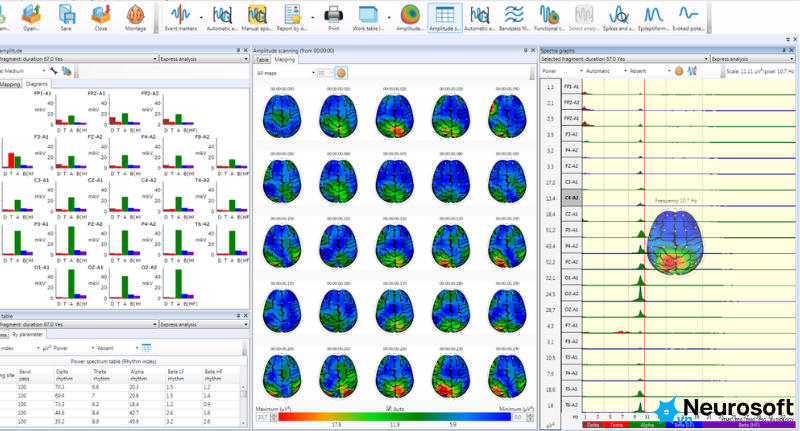Select the FP1-A1 channel label in spectra

571,87
